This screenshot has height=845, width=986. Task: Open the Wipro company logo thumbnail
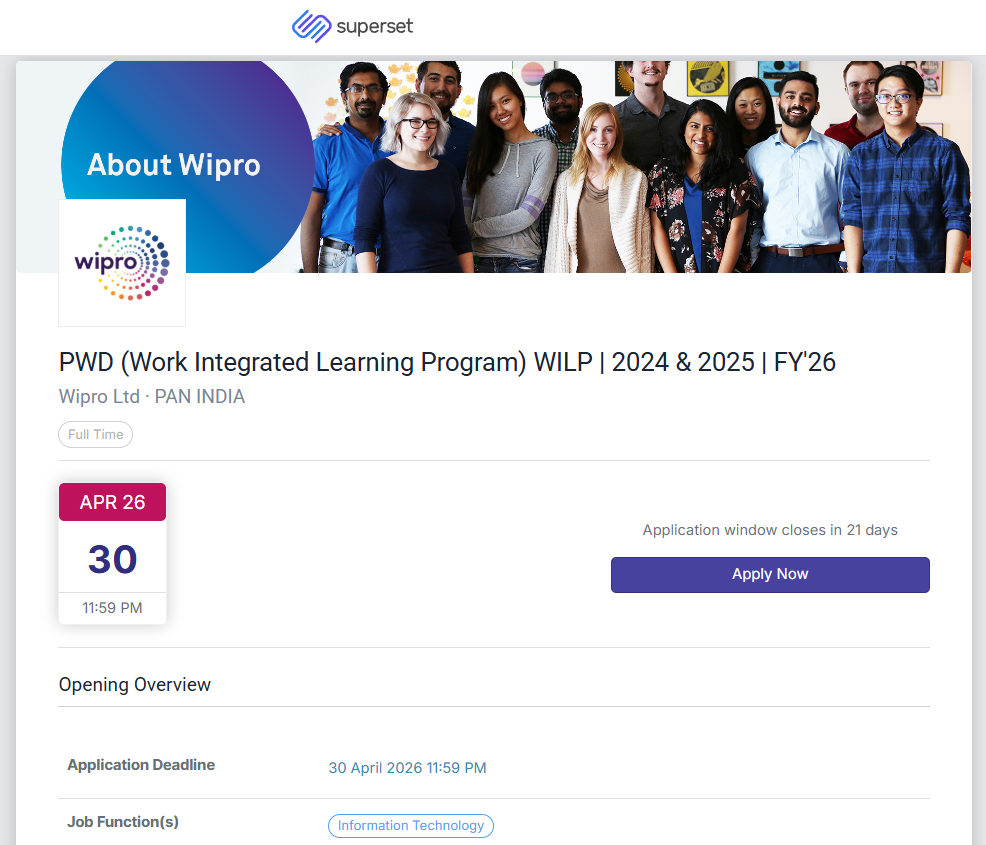point(122,263)
